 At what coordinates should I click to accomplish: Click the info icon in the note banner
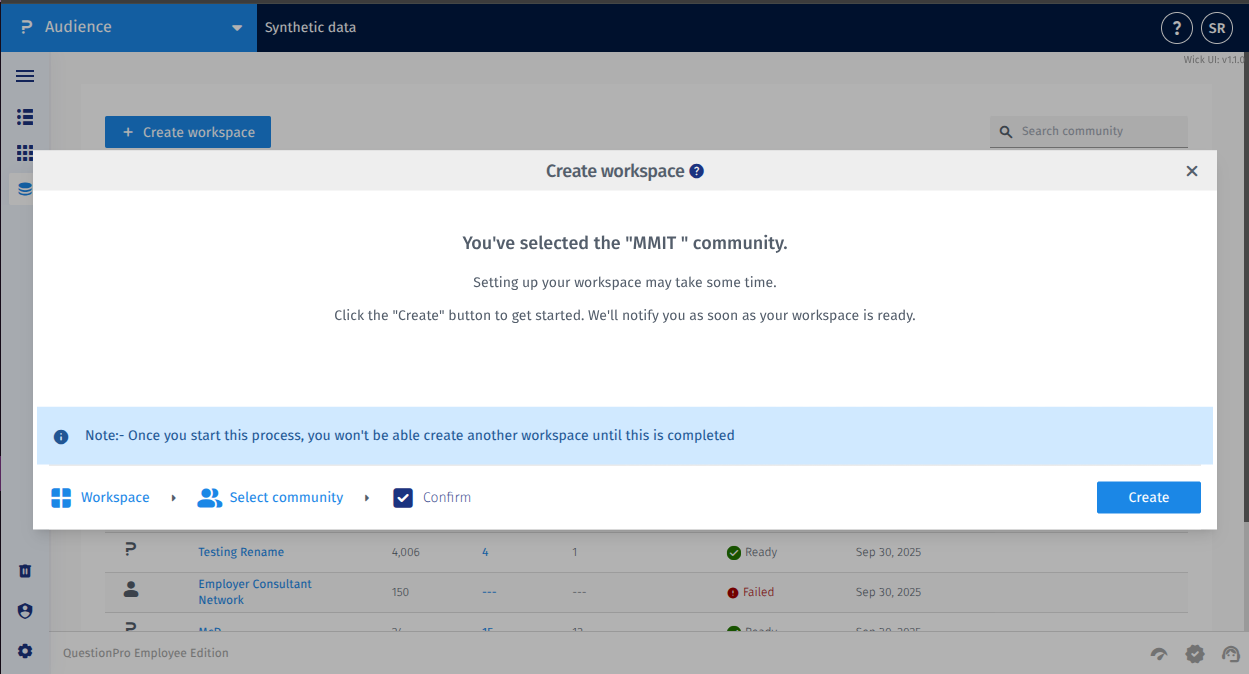pos(61,436)
